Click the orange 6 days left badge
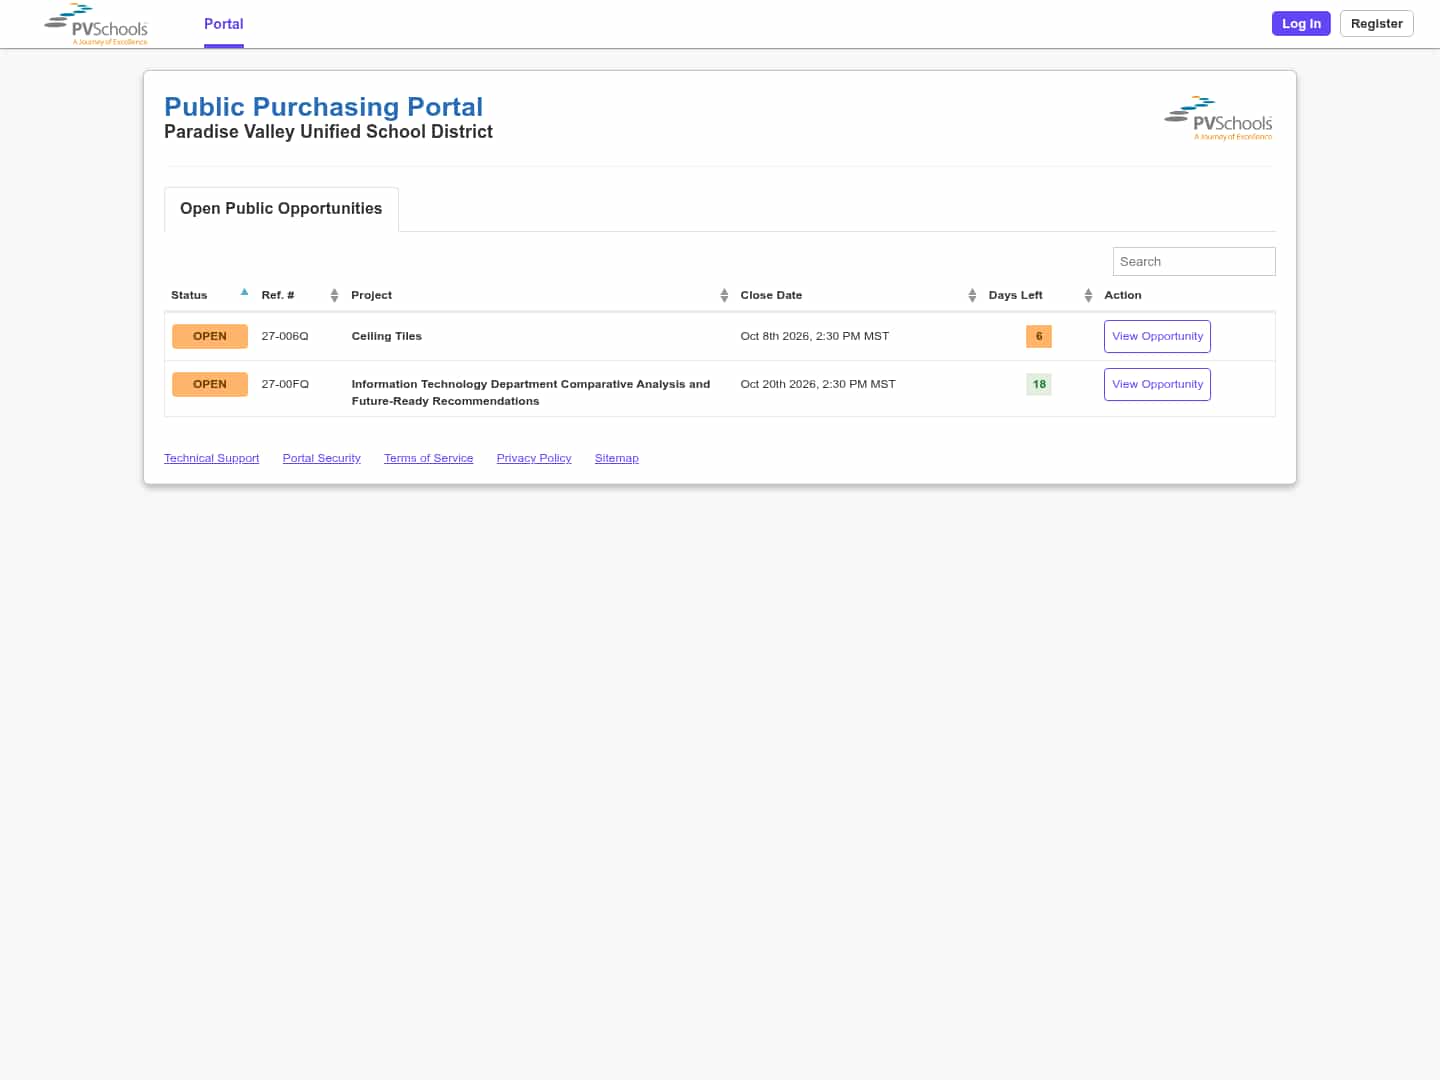The width and height of the screenshot is (1440, 1080). [x=1039, y=336]
